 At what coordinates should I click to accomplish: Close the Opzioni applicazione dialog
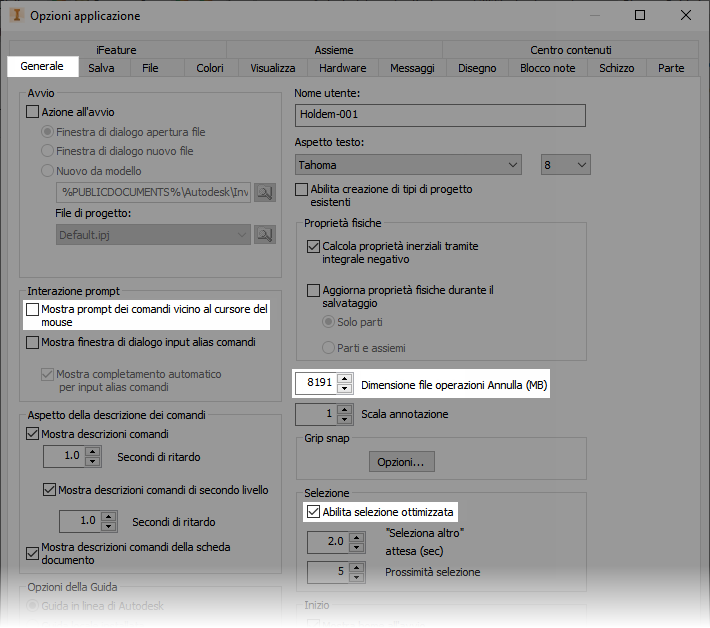click(x=686, y=15)
